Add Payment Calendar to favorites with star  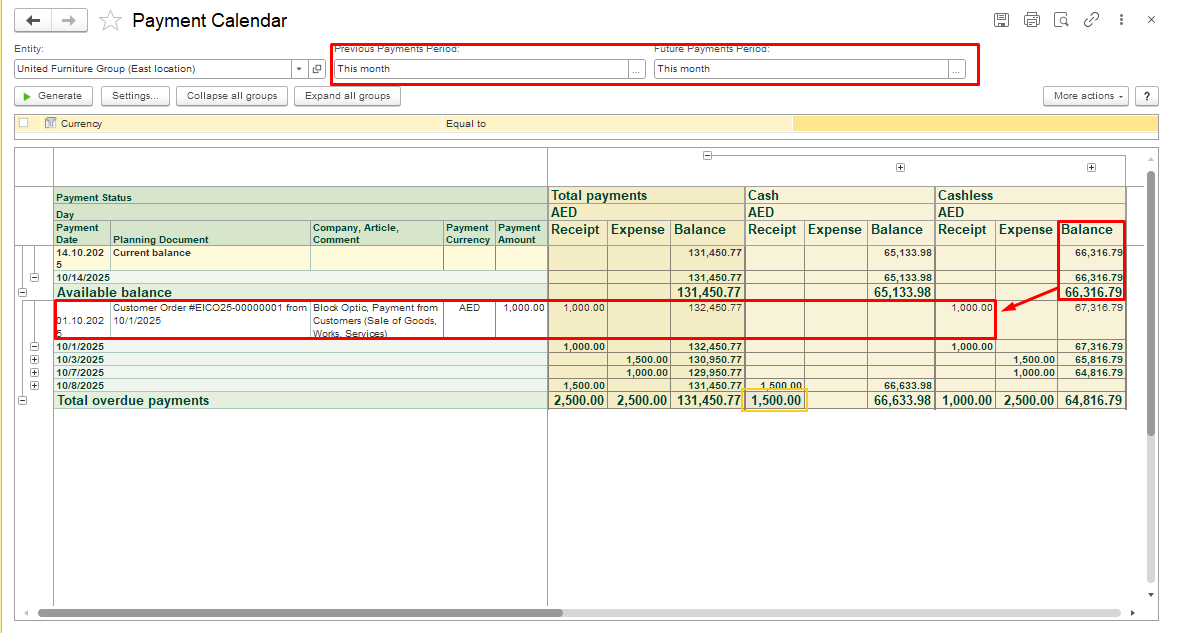[111, 20]
